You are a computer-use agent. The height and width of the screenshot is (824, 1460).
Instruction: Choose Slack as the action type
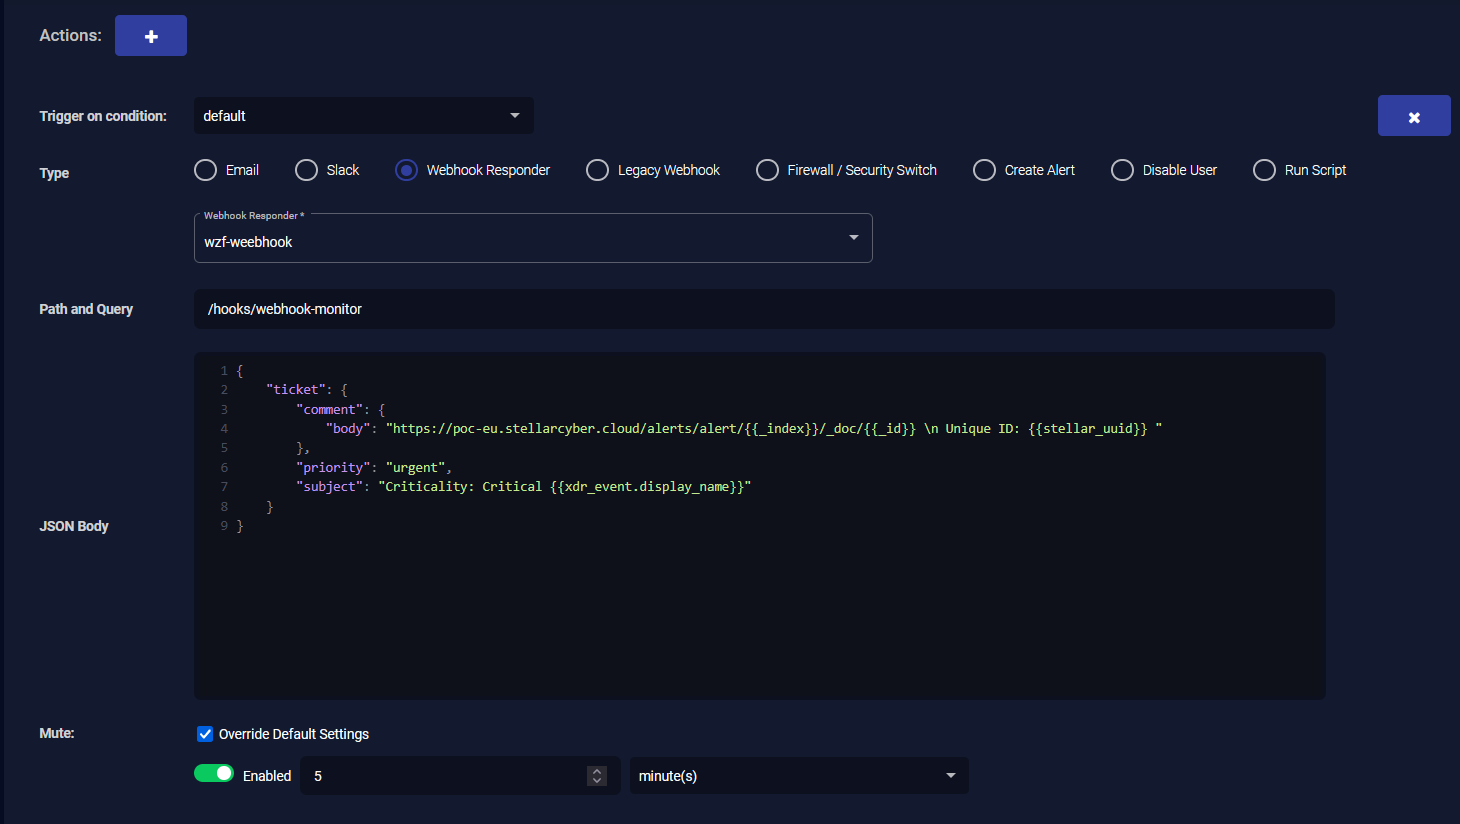pos(307,170)
